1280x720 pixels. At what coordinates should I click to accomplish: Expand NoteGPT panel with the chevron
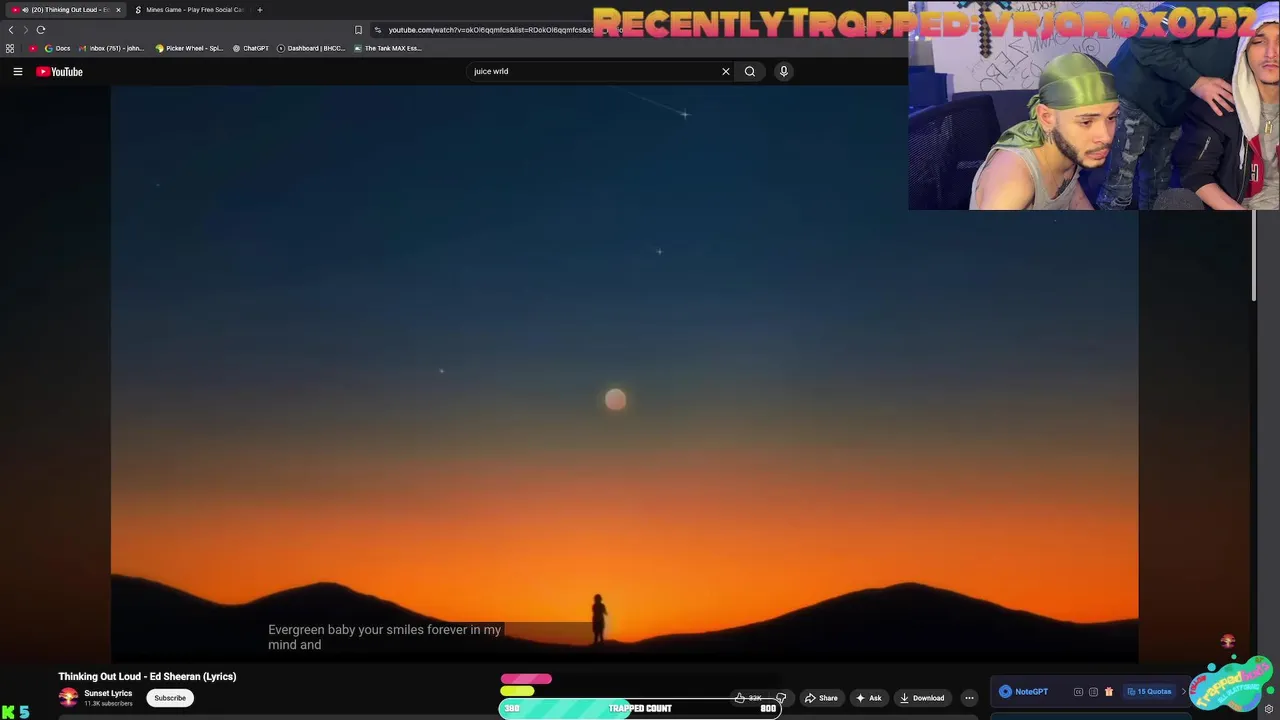(1184, 691)
